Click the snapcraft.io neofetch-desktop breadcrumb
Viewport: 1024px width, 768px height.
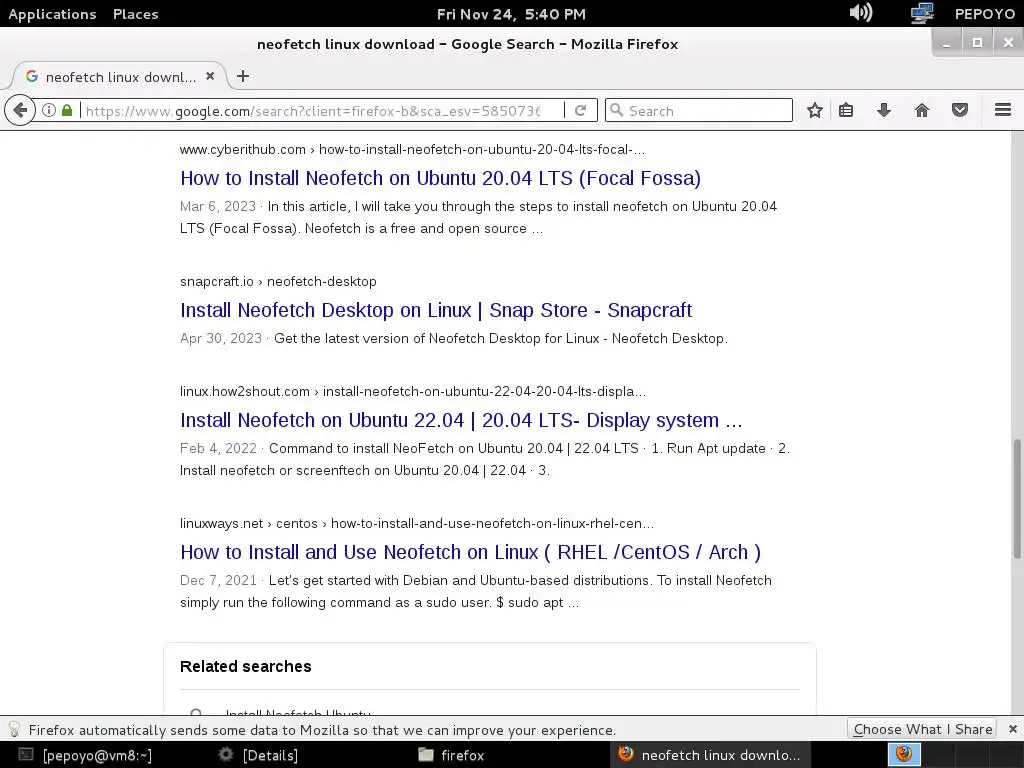tap(278, 281)
